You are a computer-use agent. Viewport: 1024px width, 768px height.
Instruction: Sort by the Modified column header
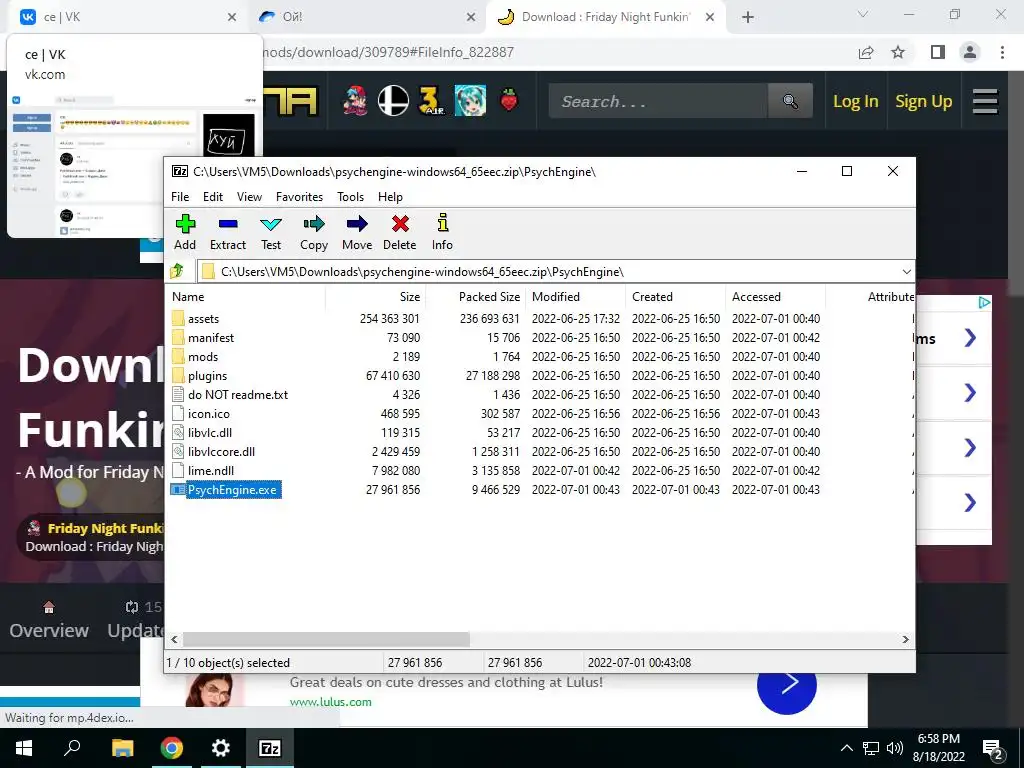coord(576,296)
